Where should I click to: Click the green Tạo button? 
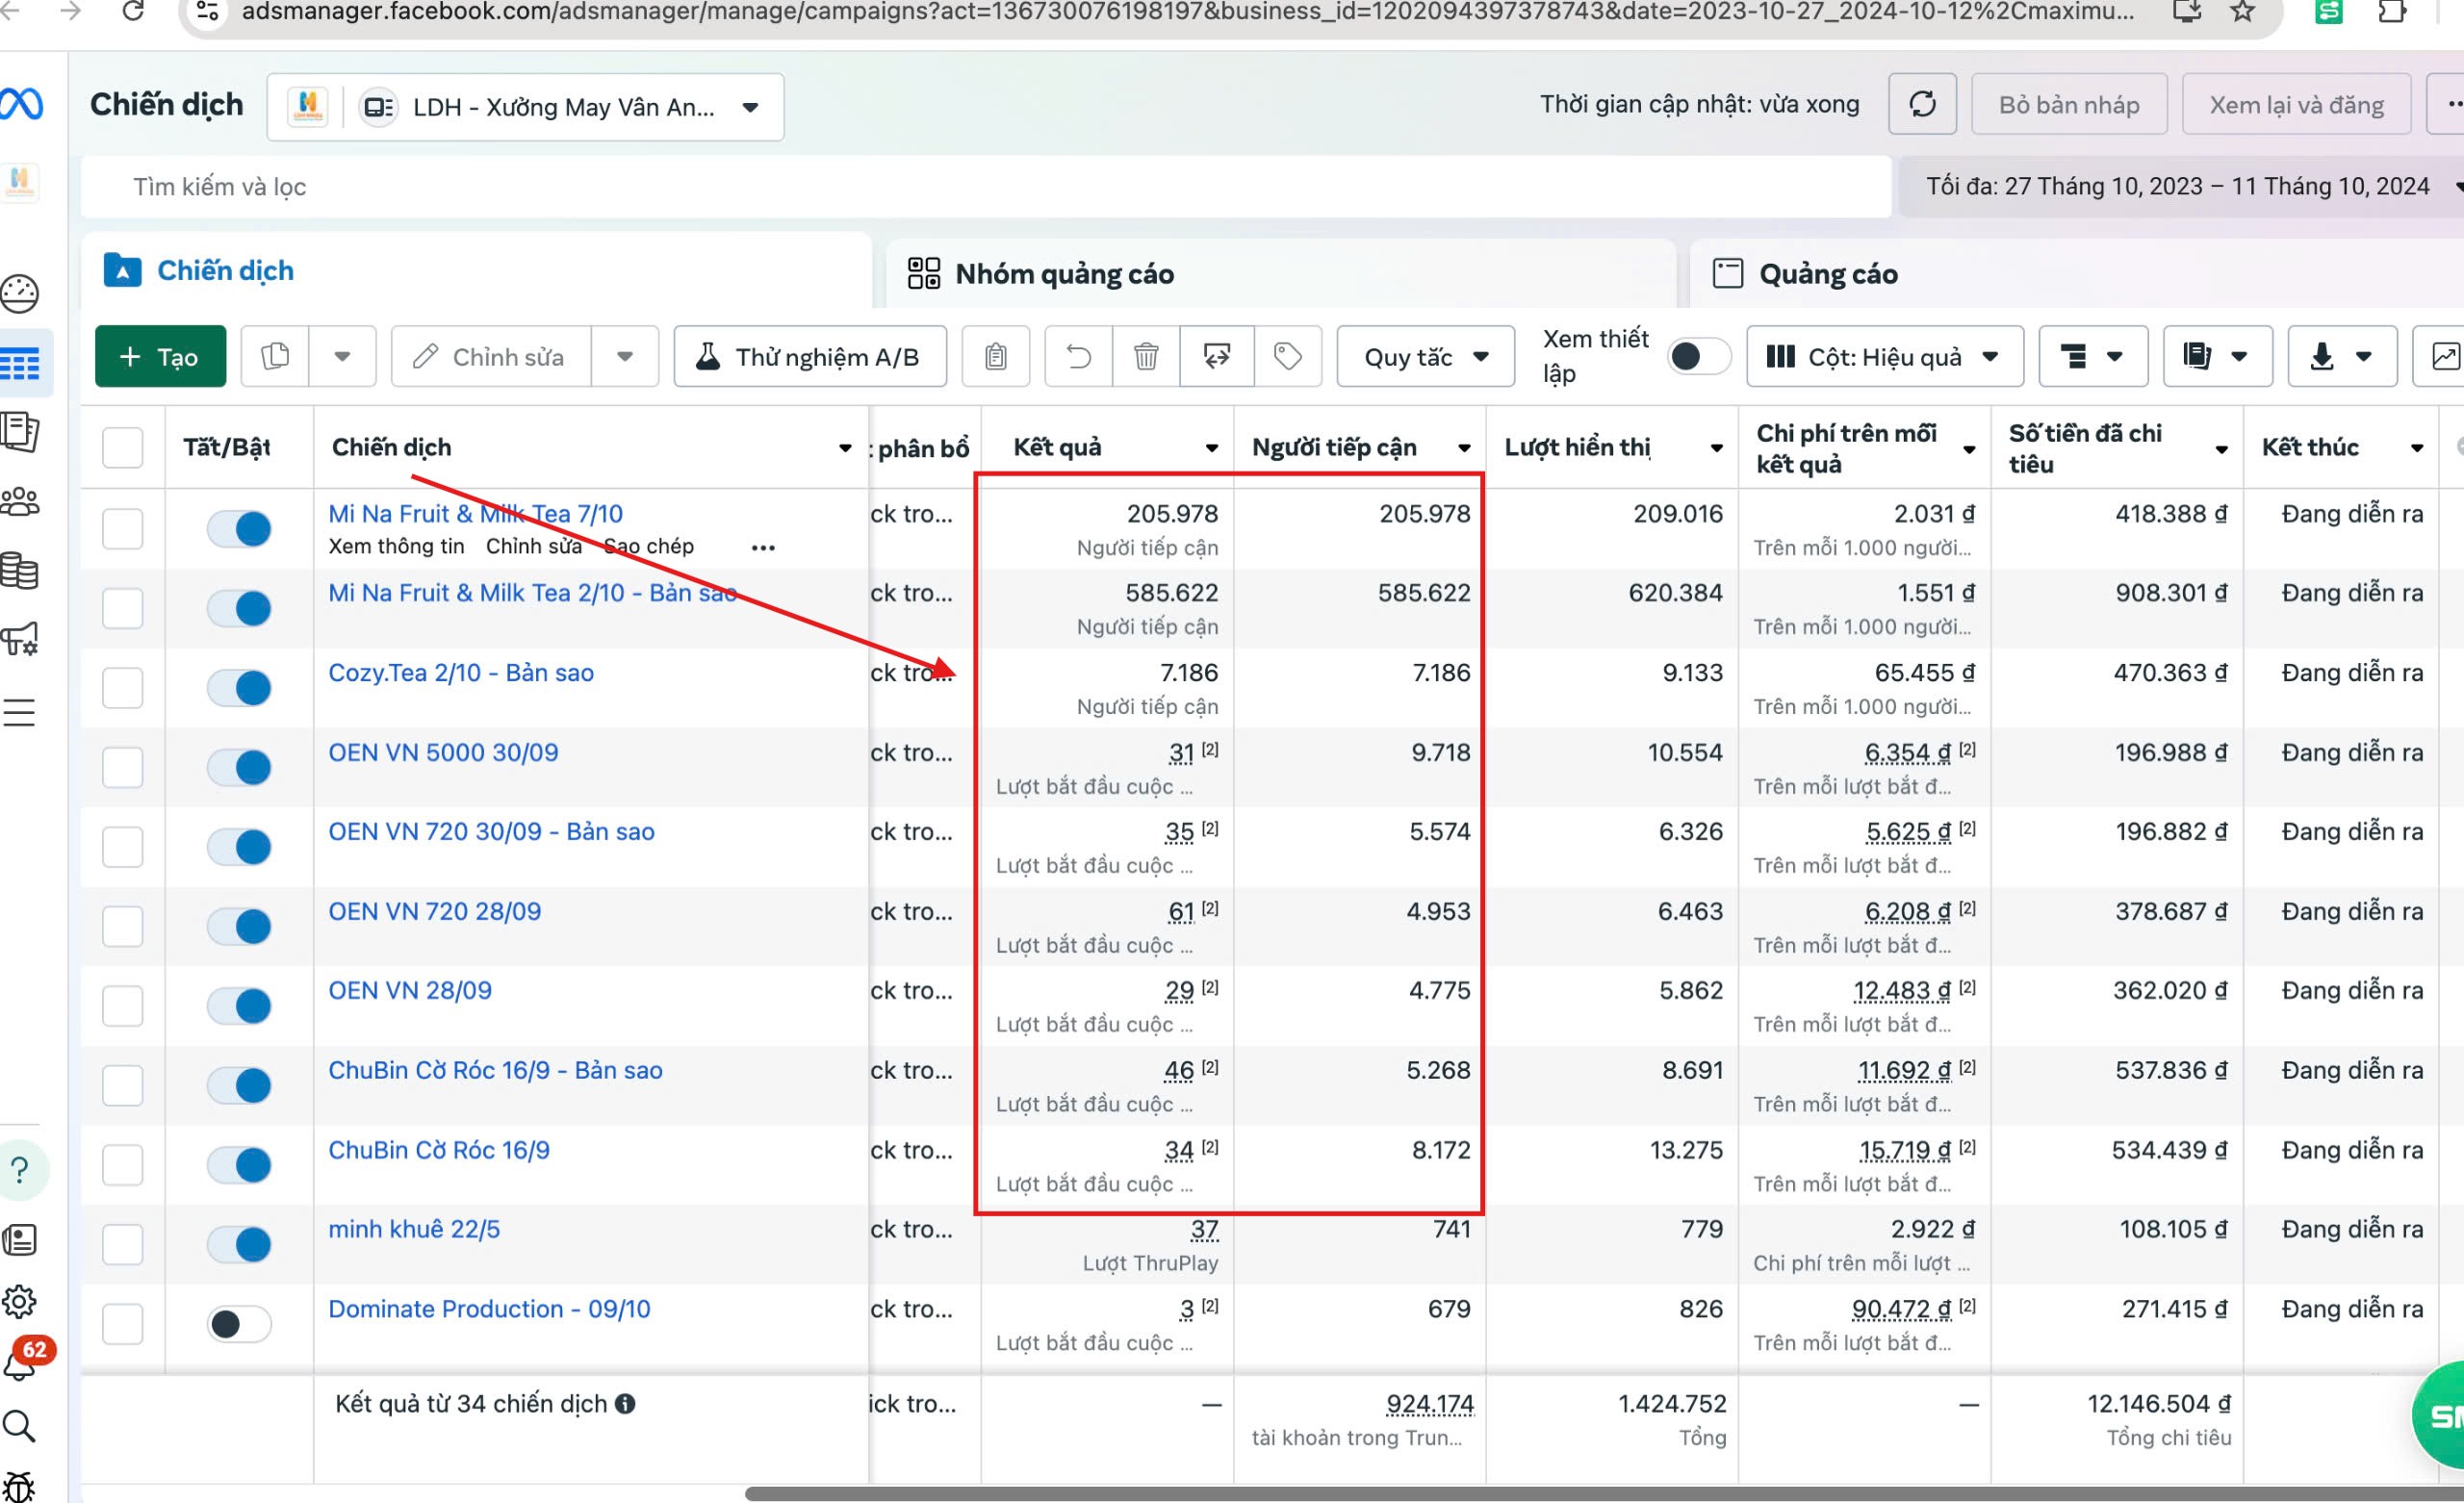(160, 356)
